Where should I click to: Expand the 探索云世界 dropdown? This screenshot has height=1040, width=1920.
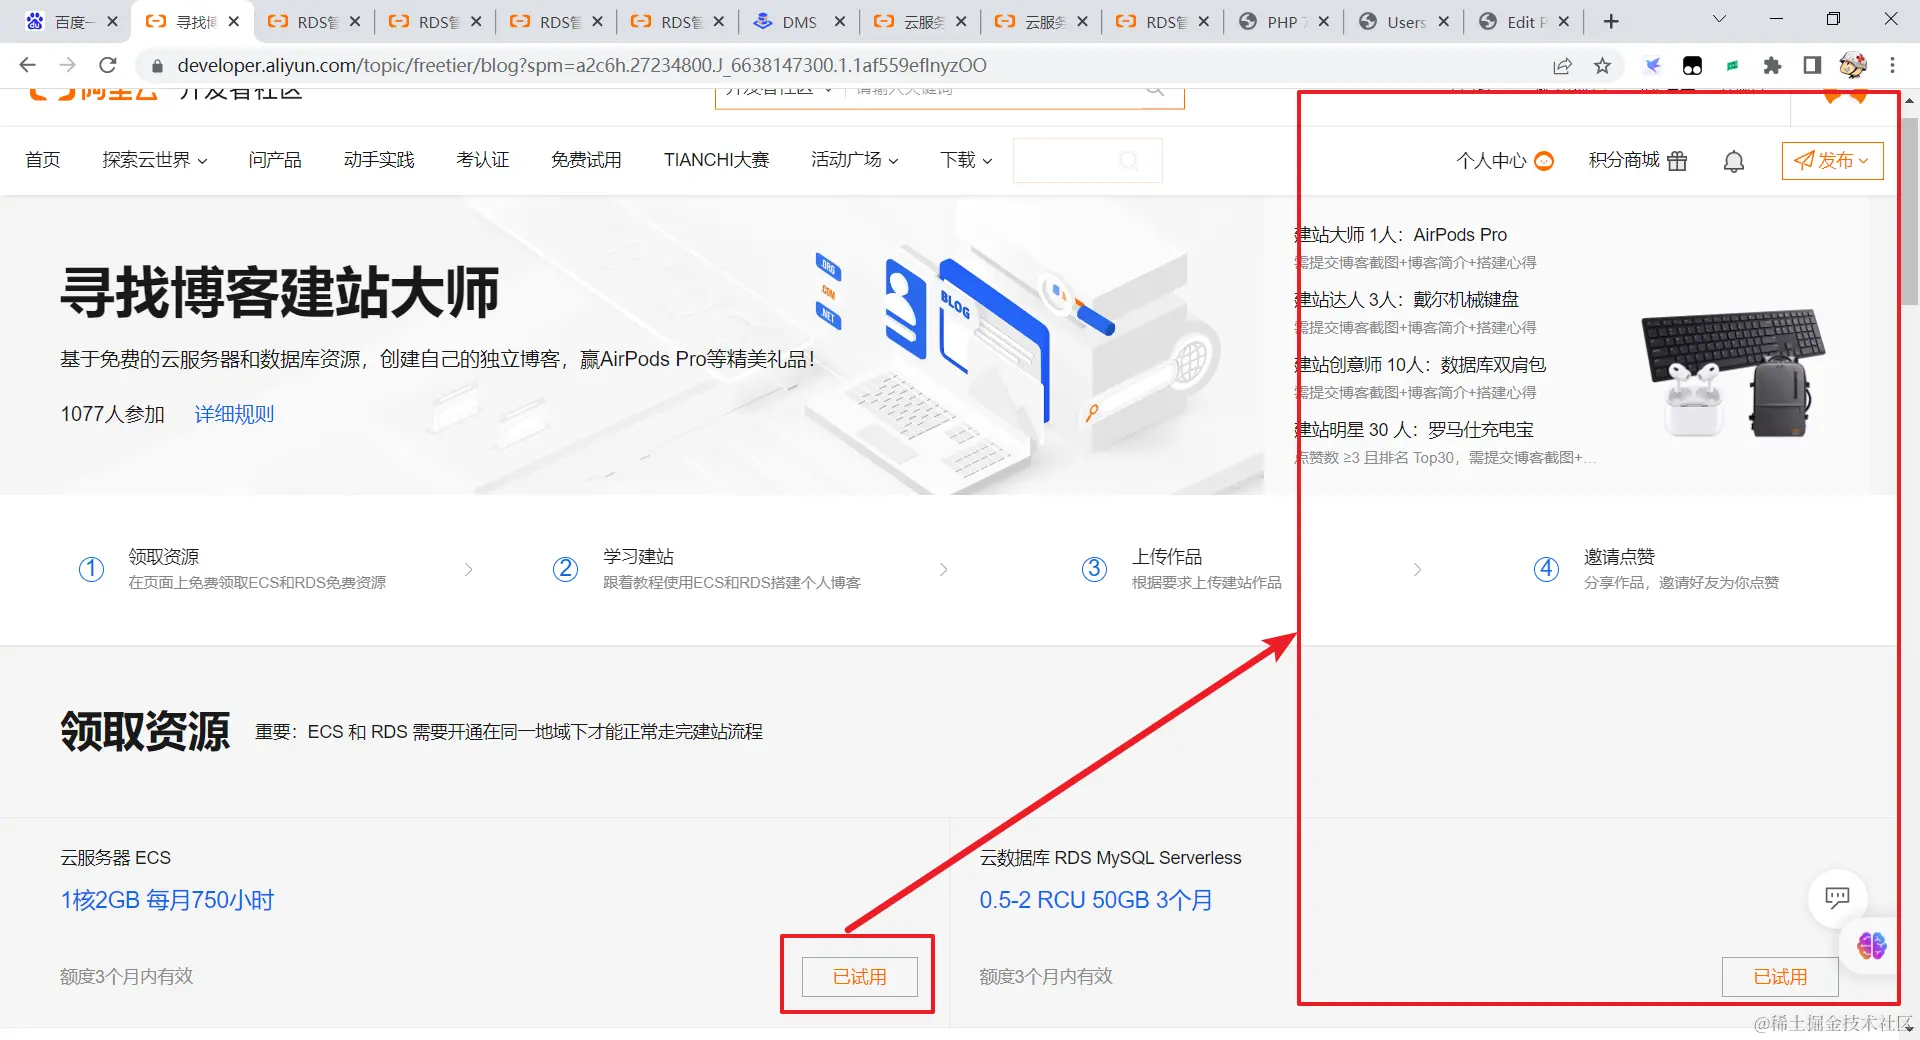click(155, 160)
